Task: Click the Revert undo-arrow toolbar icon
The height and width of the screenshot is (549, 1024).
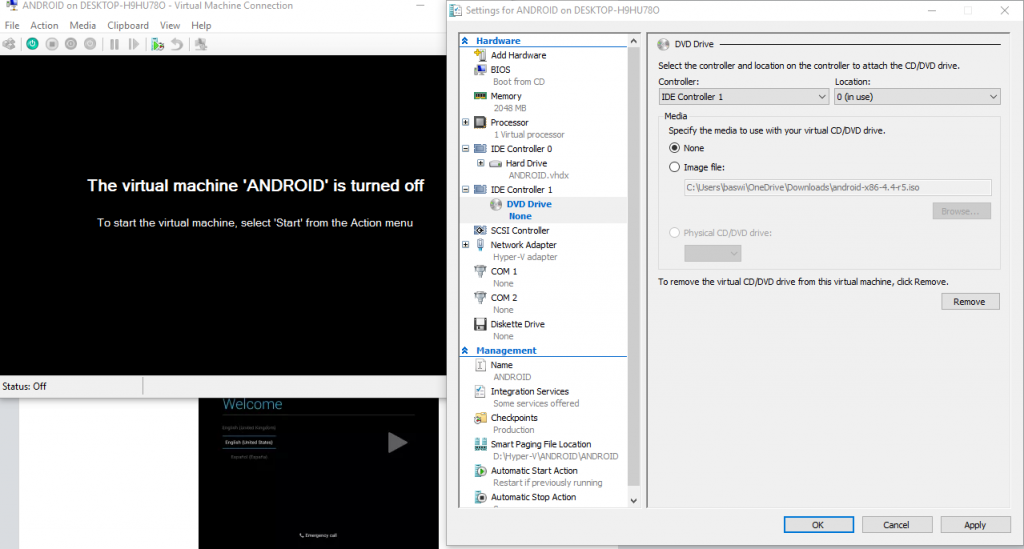Action: 176,44
